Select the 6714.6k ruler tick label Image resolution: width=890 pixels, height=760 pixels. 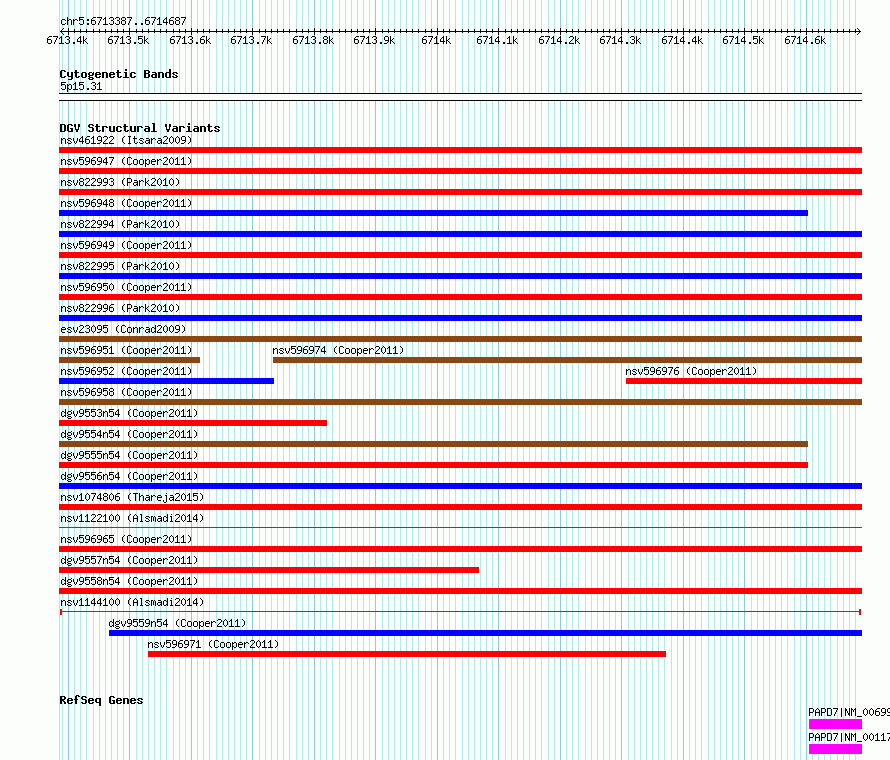805,40
